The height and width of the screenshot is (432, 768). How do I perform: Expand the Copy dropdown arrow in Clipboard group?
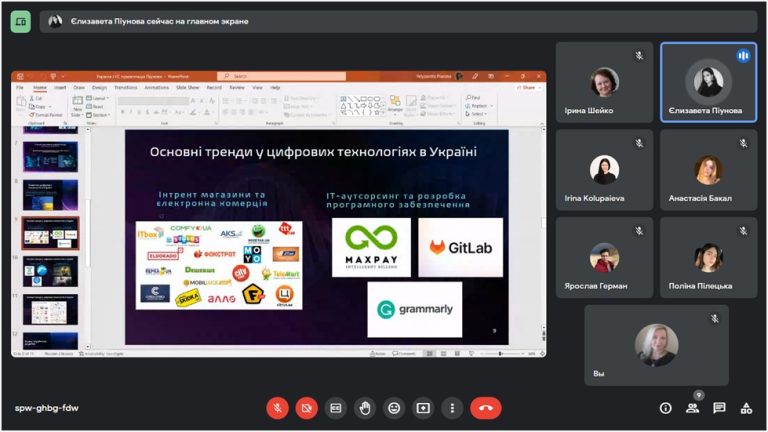50,106
